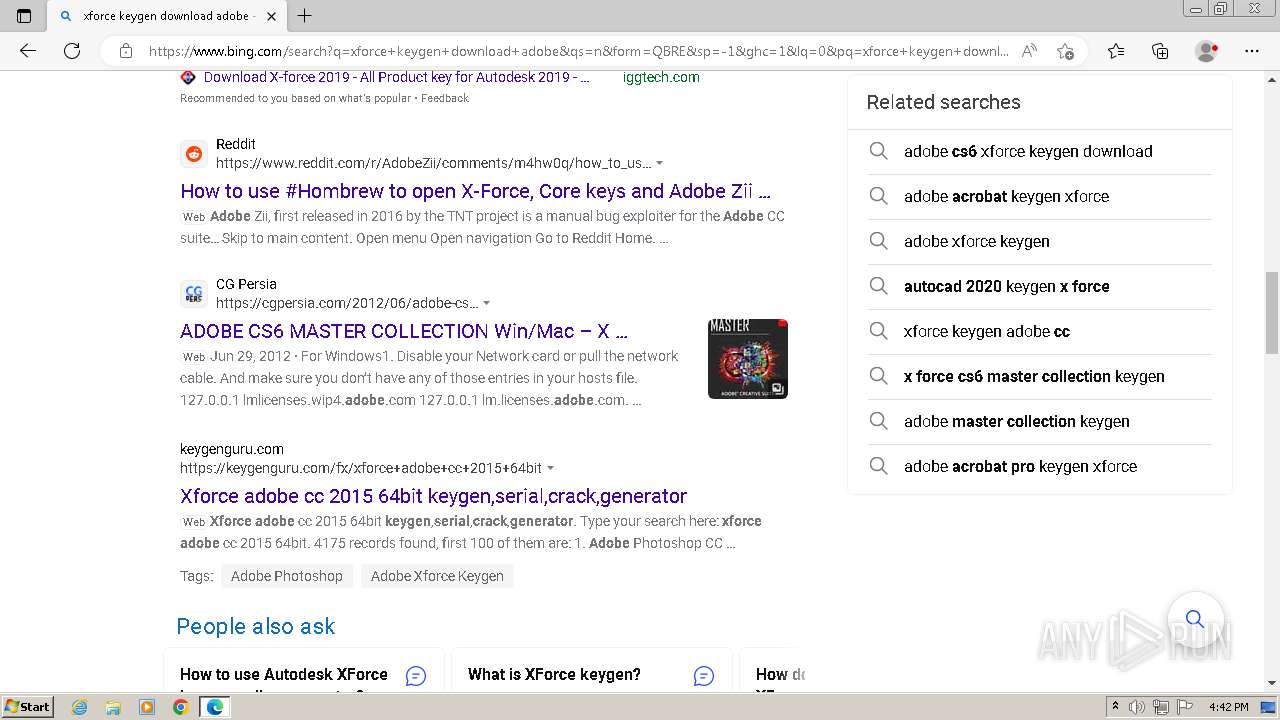Screen dimensions: 1280x720
Task: Open the tab actions menu icon
Action: click(x=24, y=16)
